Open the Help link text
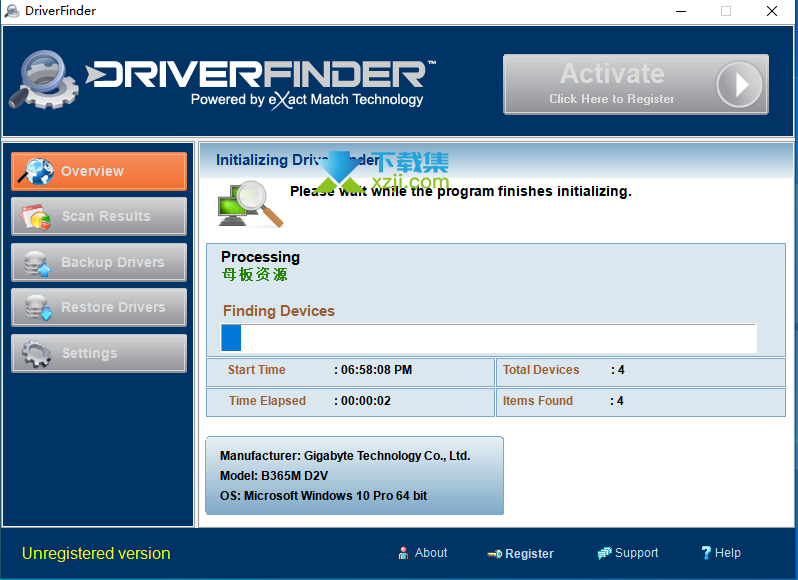 point(728,553)
